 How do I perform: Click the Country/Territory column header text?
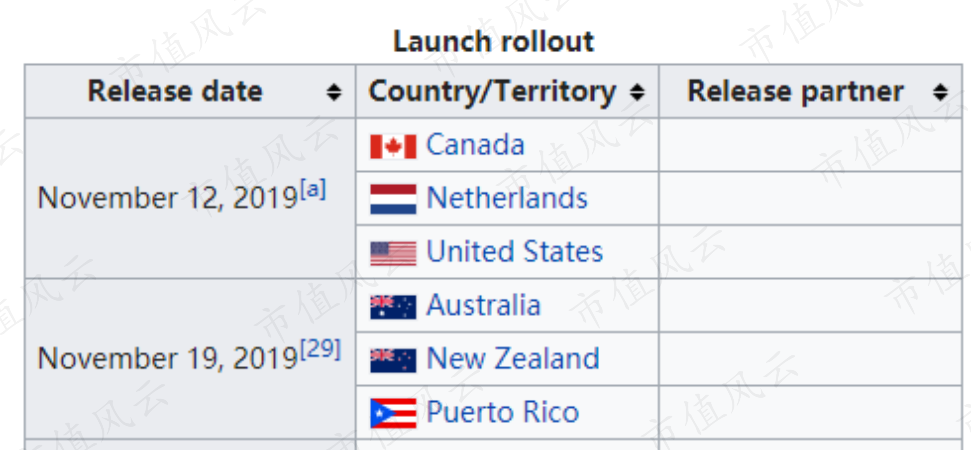[492, 92]
